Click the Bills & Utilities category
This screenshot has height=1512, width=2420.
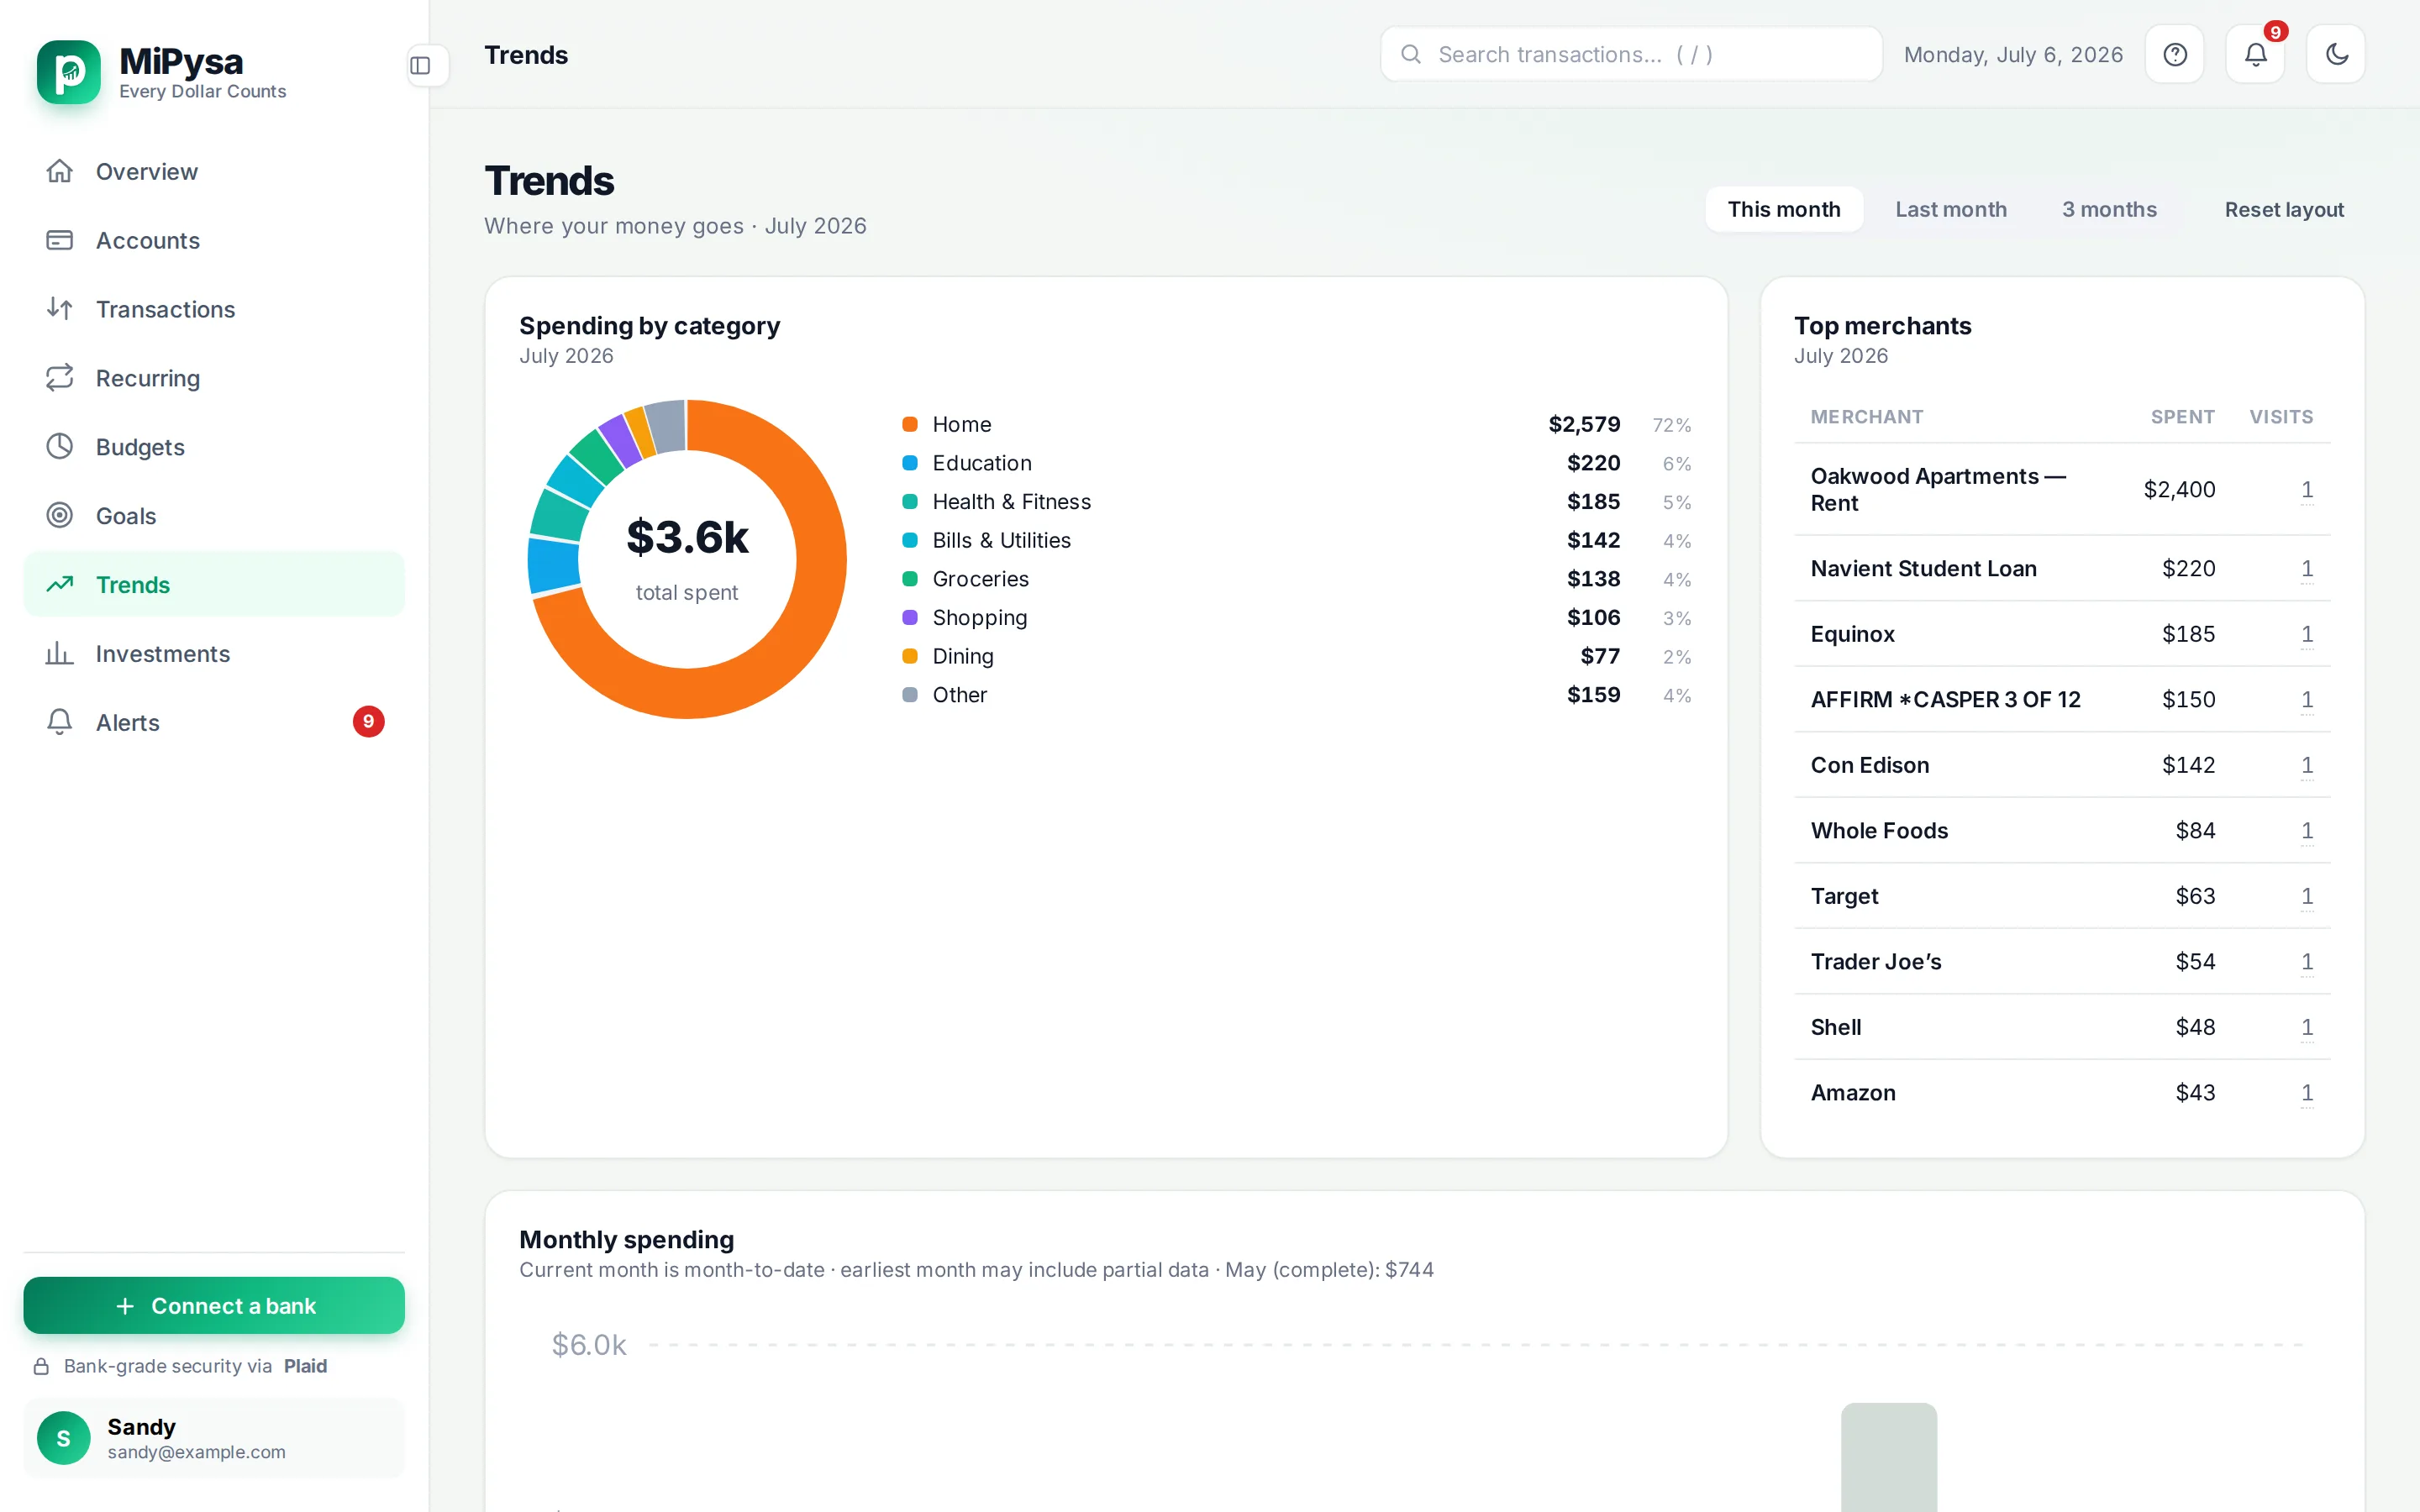point(1001,540)
